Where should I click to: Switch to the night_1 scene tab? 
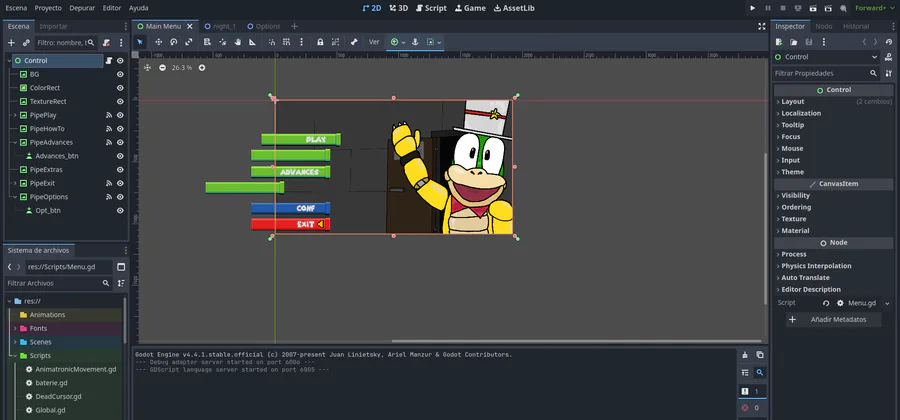(219, 26)
